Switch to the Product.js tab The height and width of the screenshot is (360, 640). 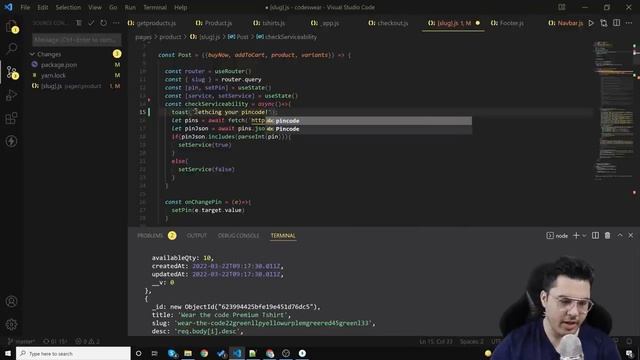214,23
